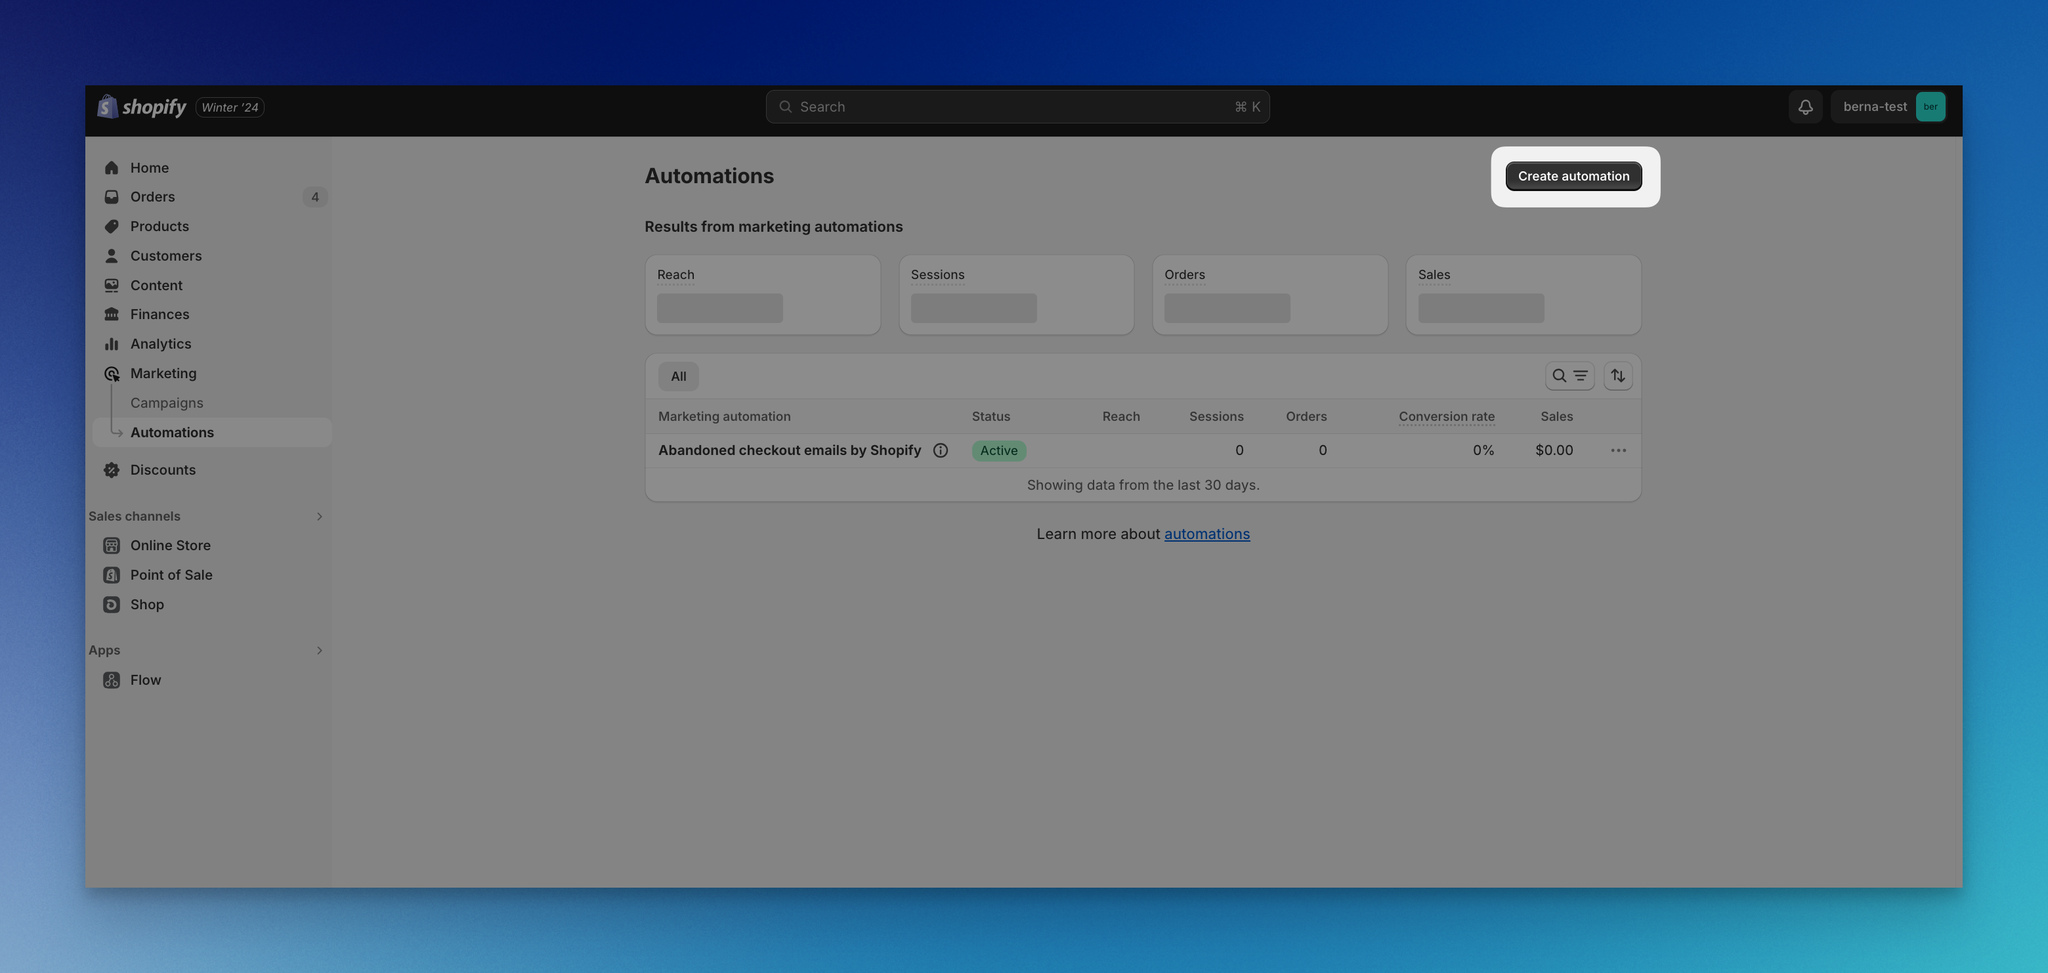Click the Shop app icon
This screenshot has height=973, width=2048.
point(111,605)
